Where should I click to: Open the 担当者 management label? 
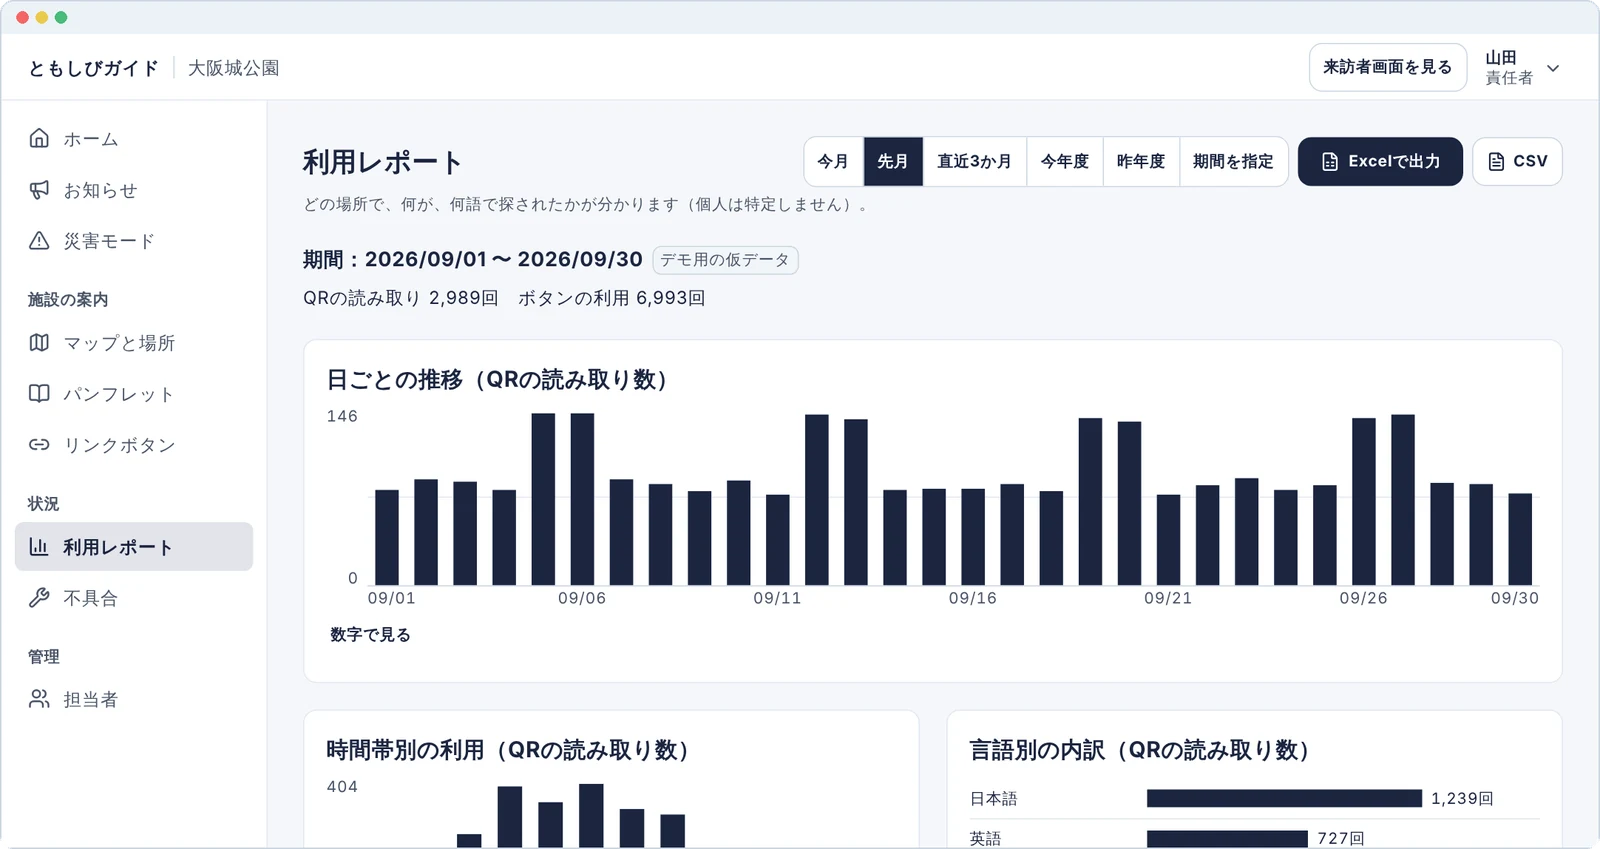pyautogui.click(x=90, y=700)
